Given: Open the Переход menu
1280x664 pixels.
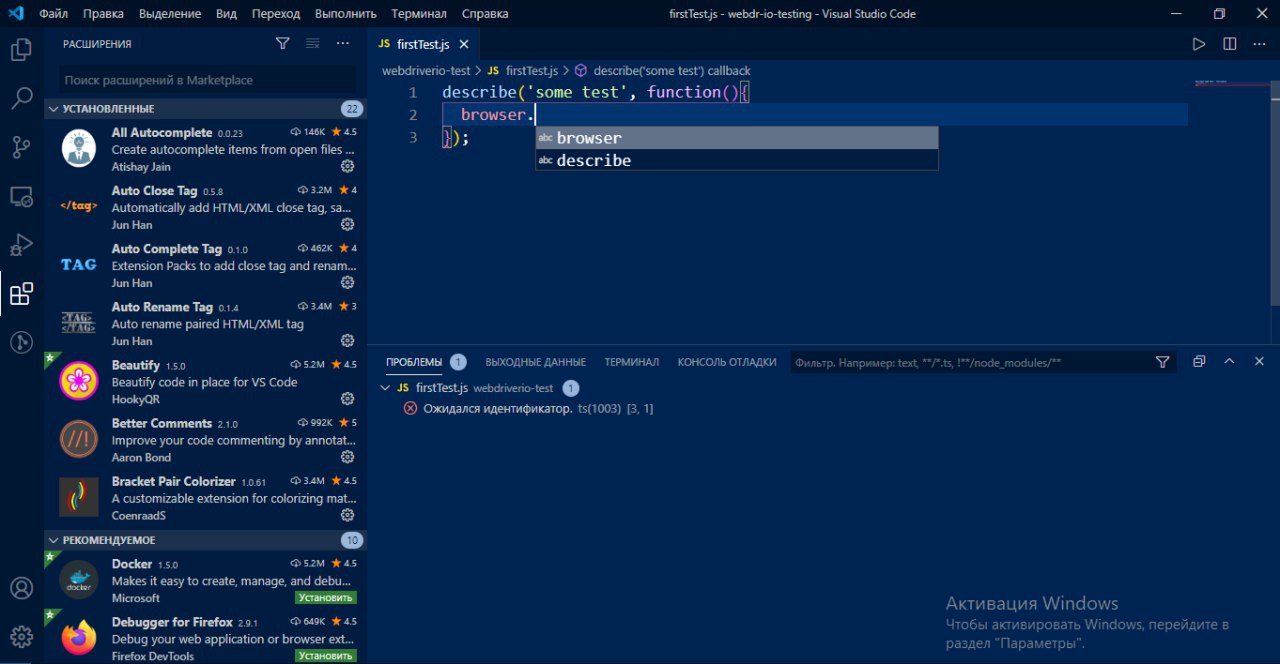Looking at the screenshot, I should 276,14.
